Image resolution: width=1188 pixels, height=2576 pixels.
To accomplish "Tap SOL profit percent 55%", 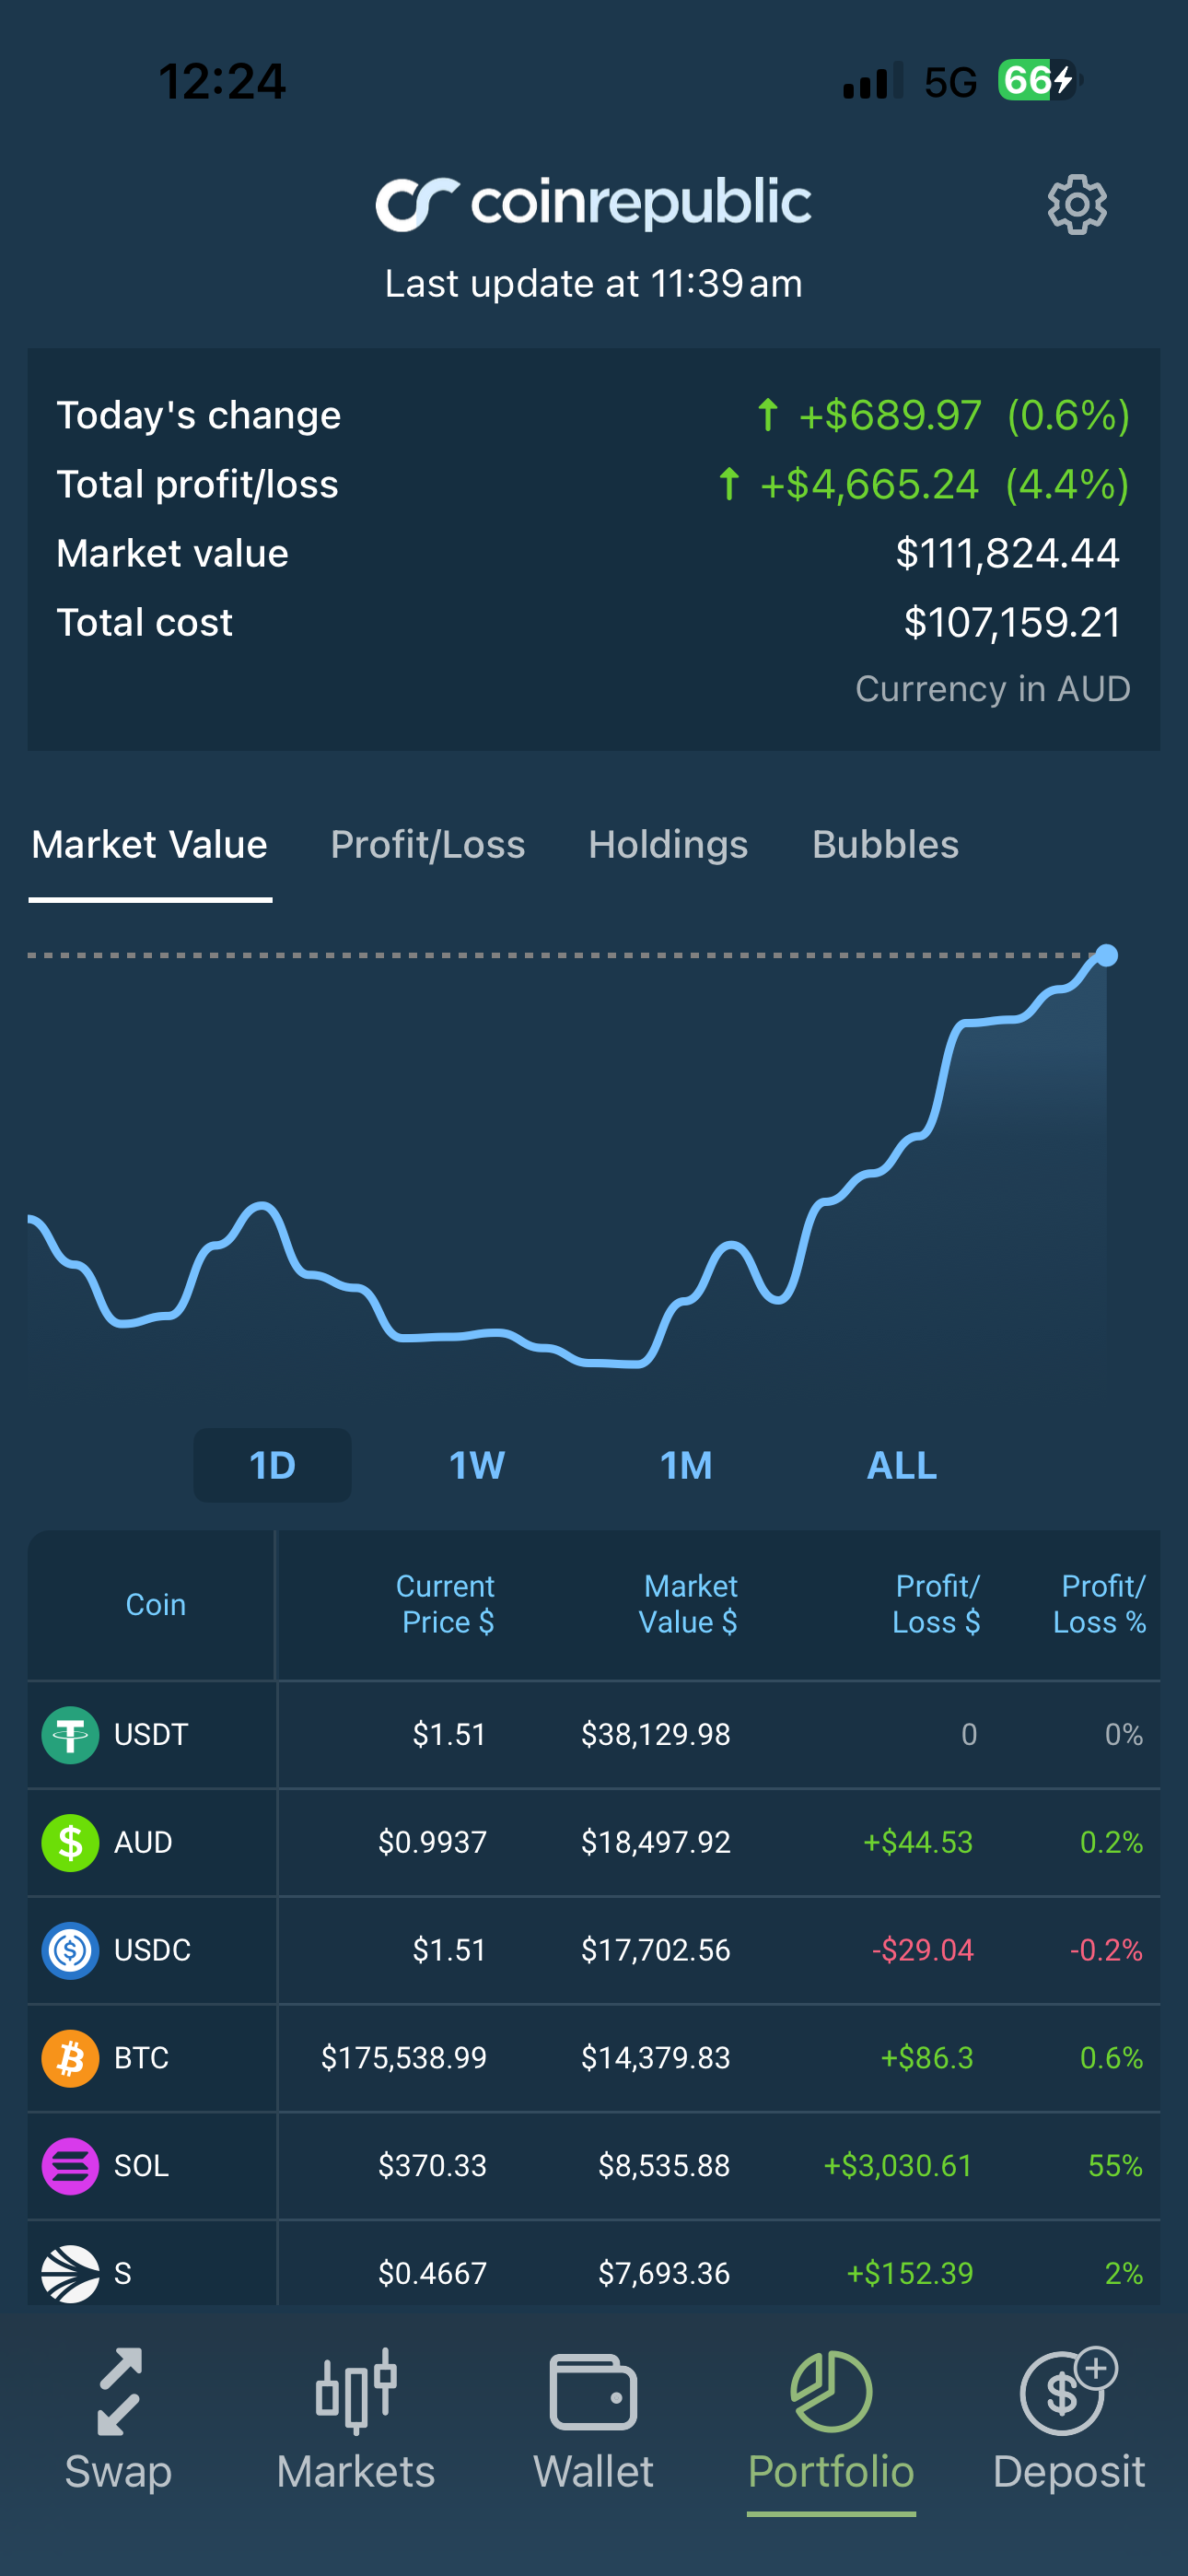I will coord(1115,2167).
